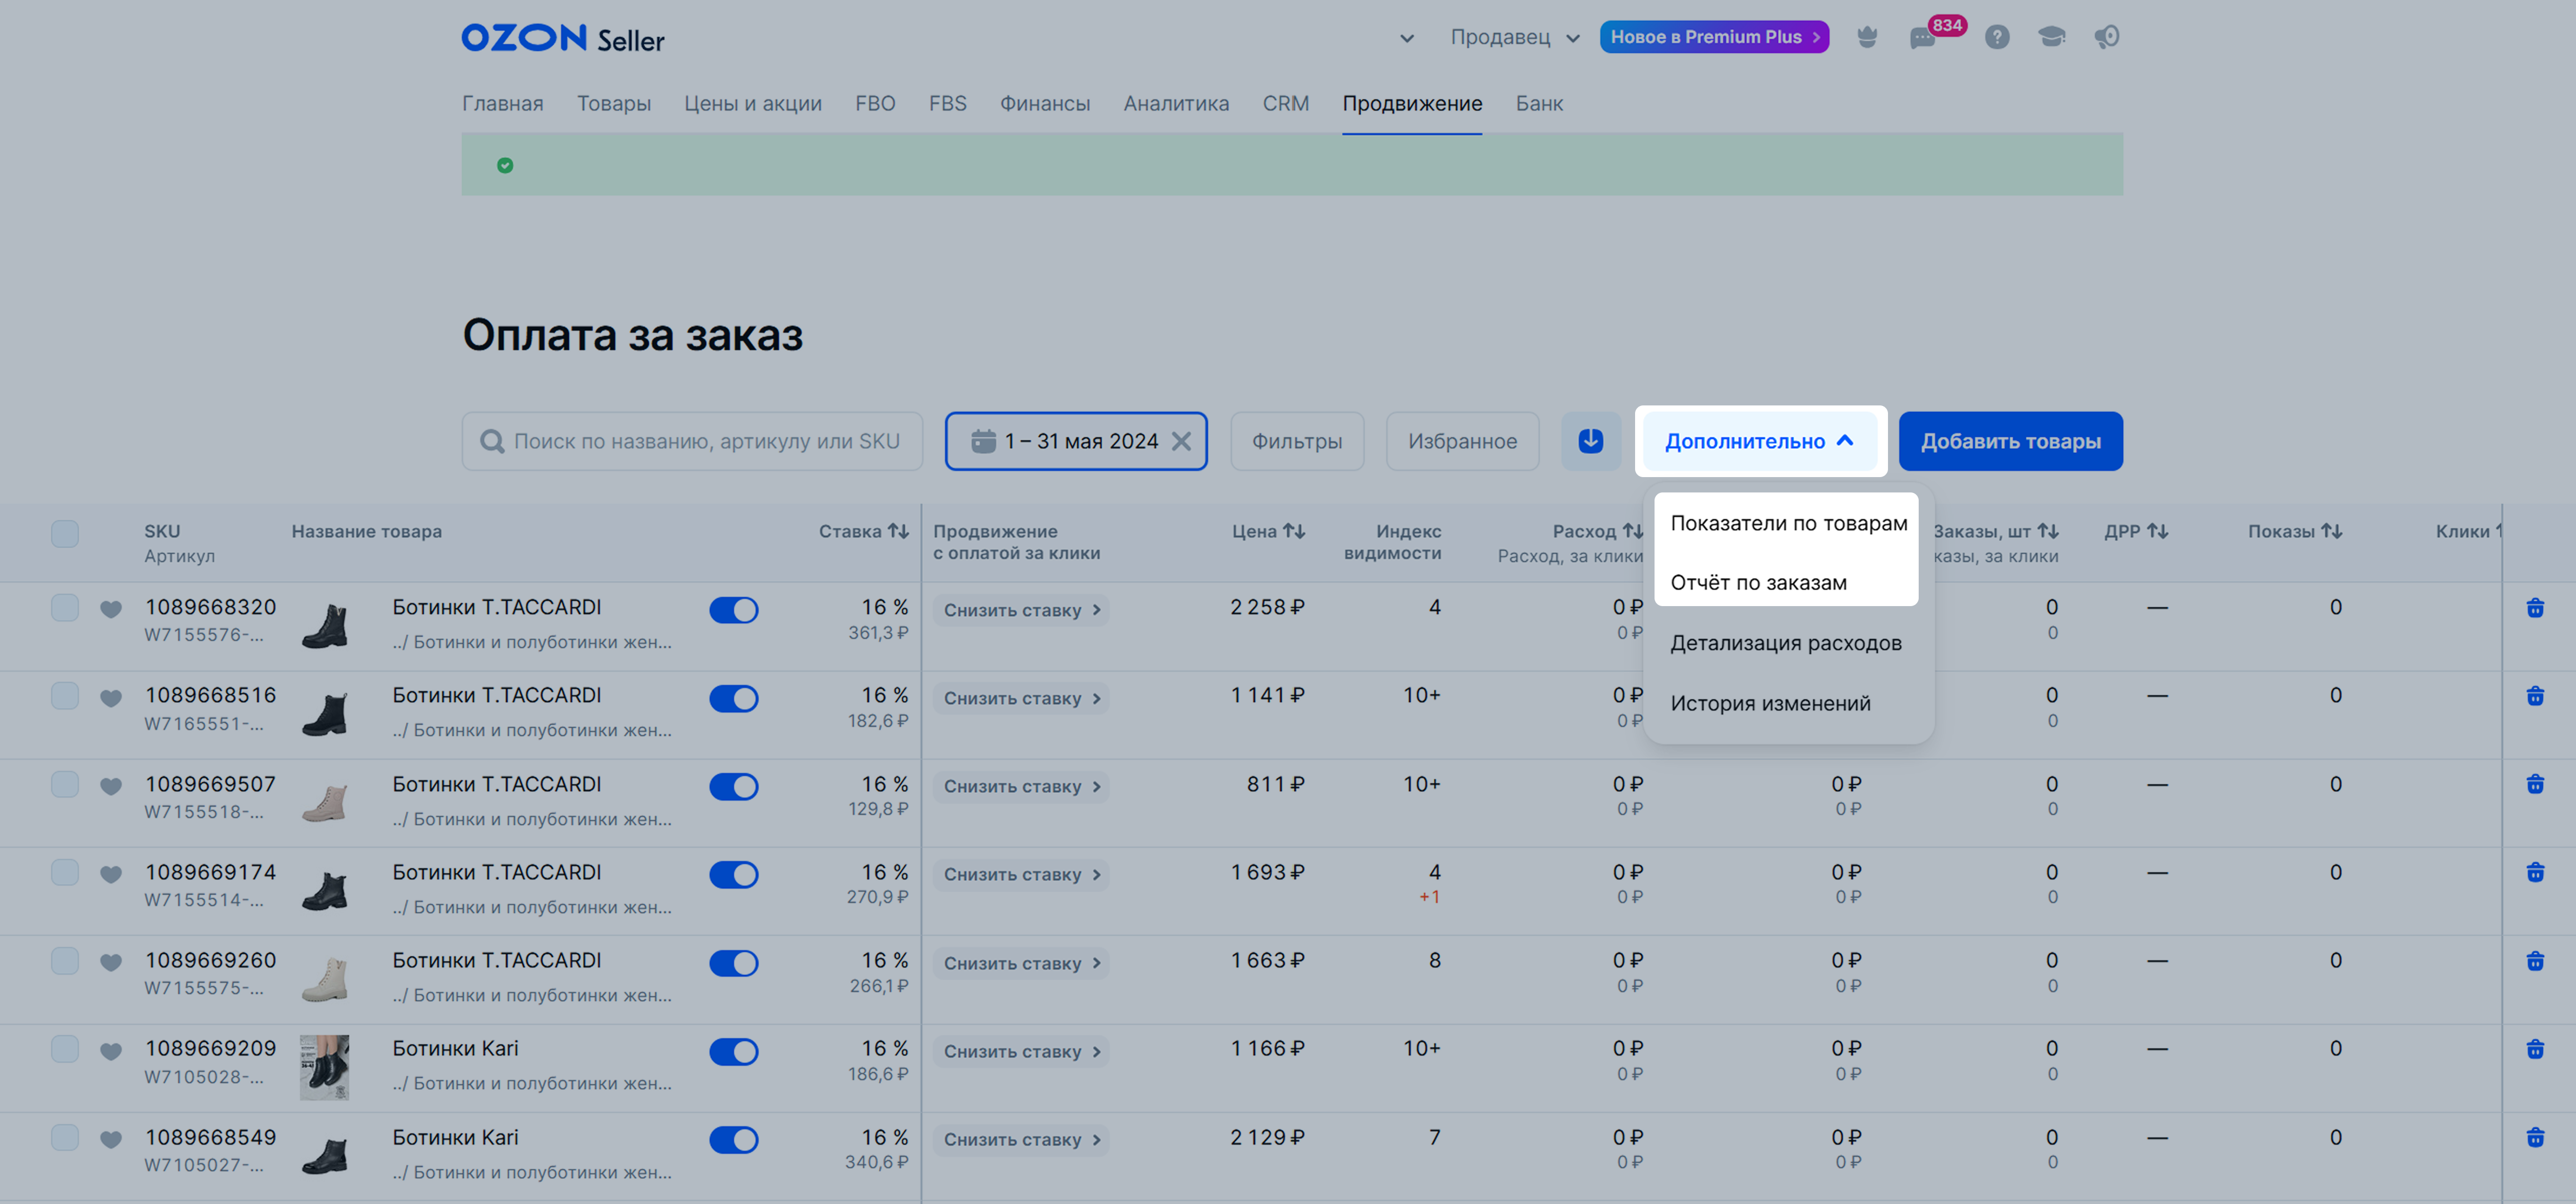Screen dimensions: 2576x1204
Task: Open the education graduation cap icon
Action: point(2051,37)
